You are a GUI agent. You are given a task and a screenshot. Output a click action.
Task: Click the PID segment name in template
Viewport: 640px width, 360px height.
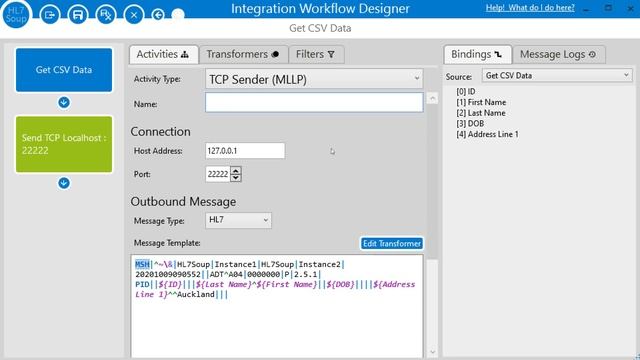(x=142, y=284)
